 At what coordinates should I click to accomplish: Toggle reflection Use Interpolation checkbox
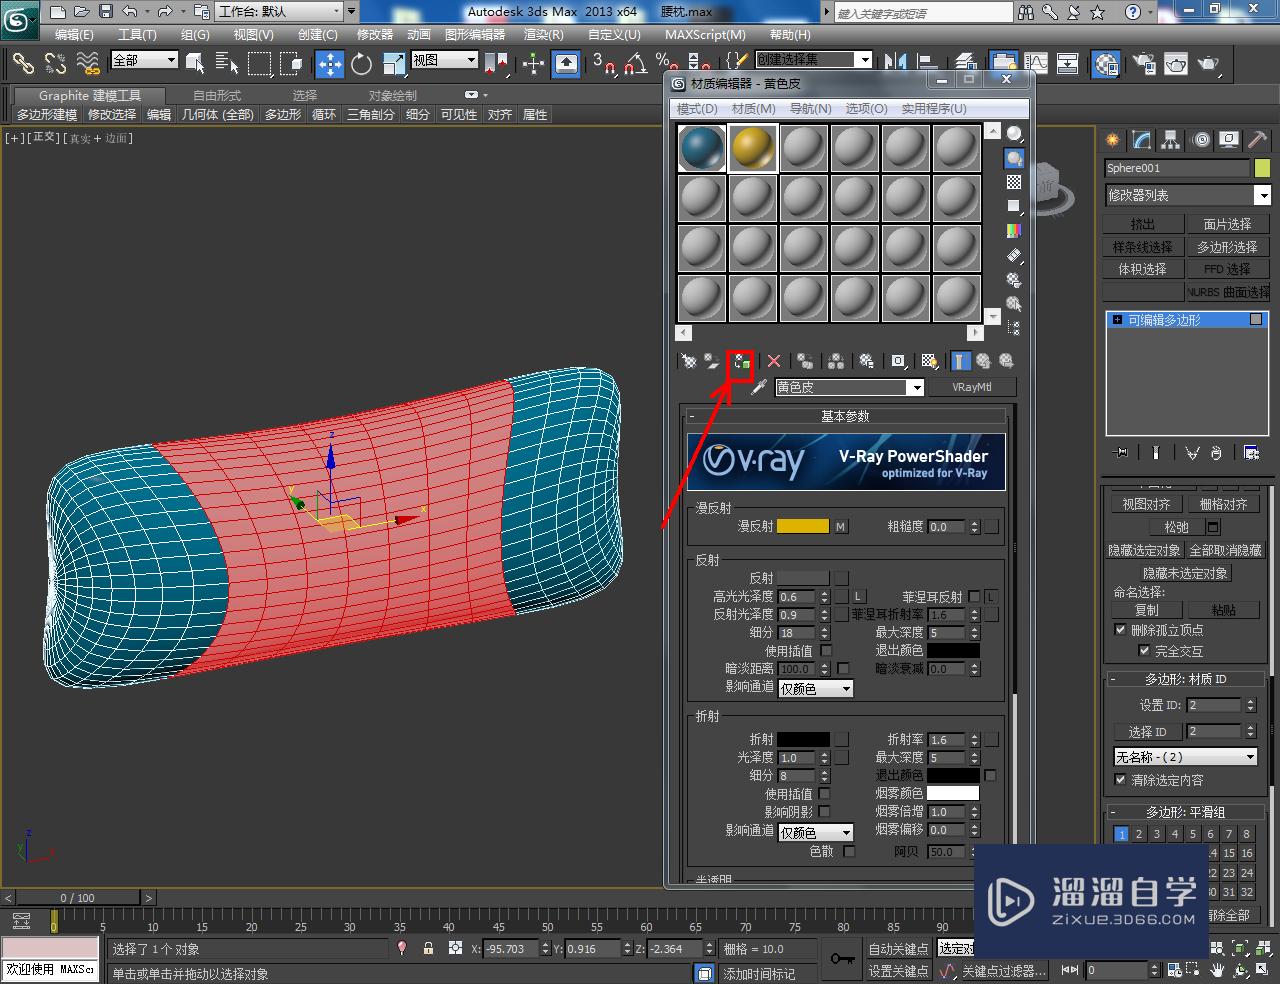click(826, 650)
